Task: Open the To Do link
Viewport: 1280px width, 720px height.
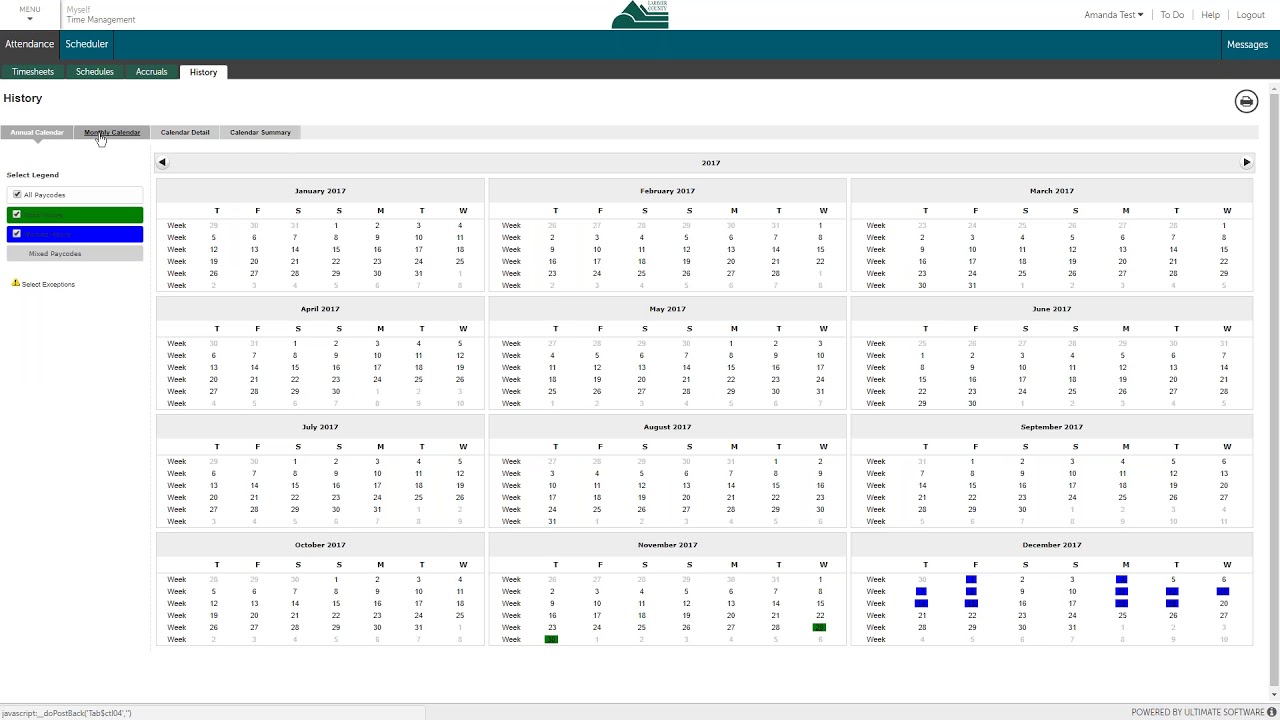Action: pyautogui.click(x=1172, y=15)
